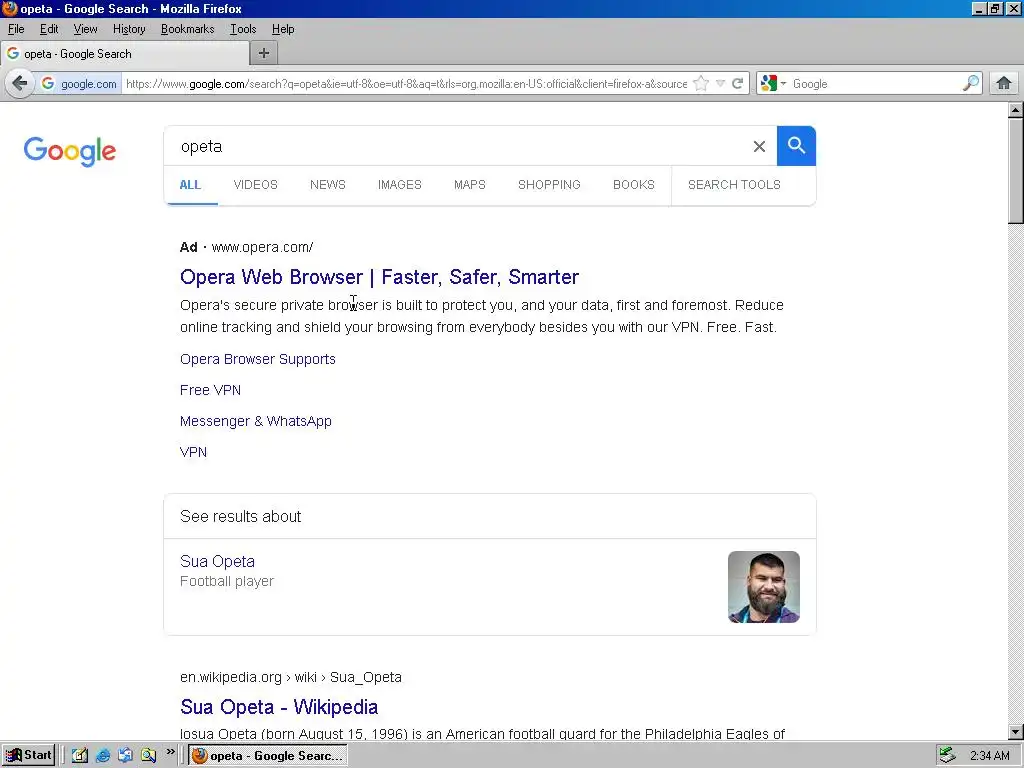Switch to the IMAGES results tab
1024x768 pixels.
(400, 185)
